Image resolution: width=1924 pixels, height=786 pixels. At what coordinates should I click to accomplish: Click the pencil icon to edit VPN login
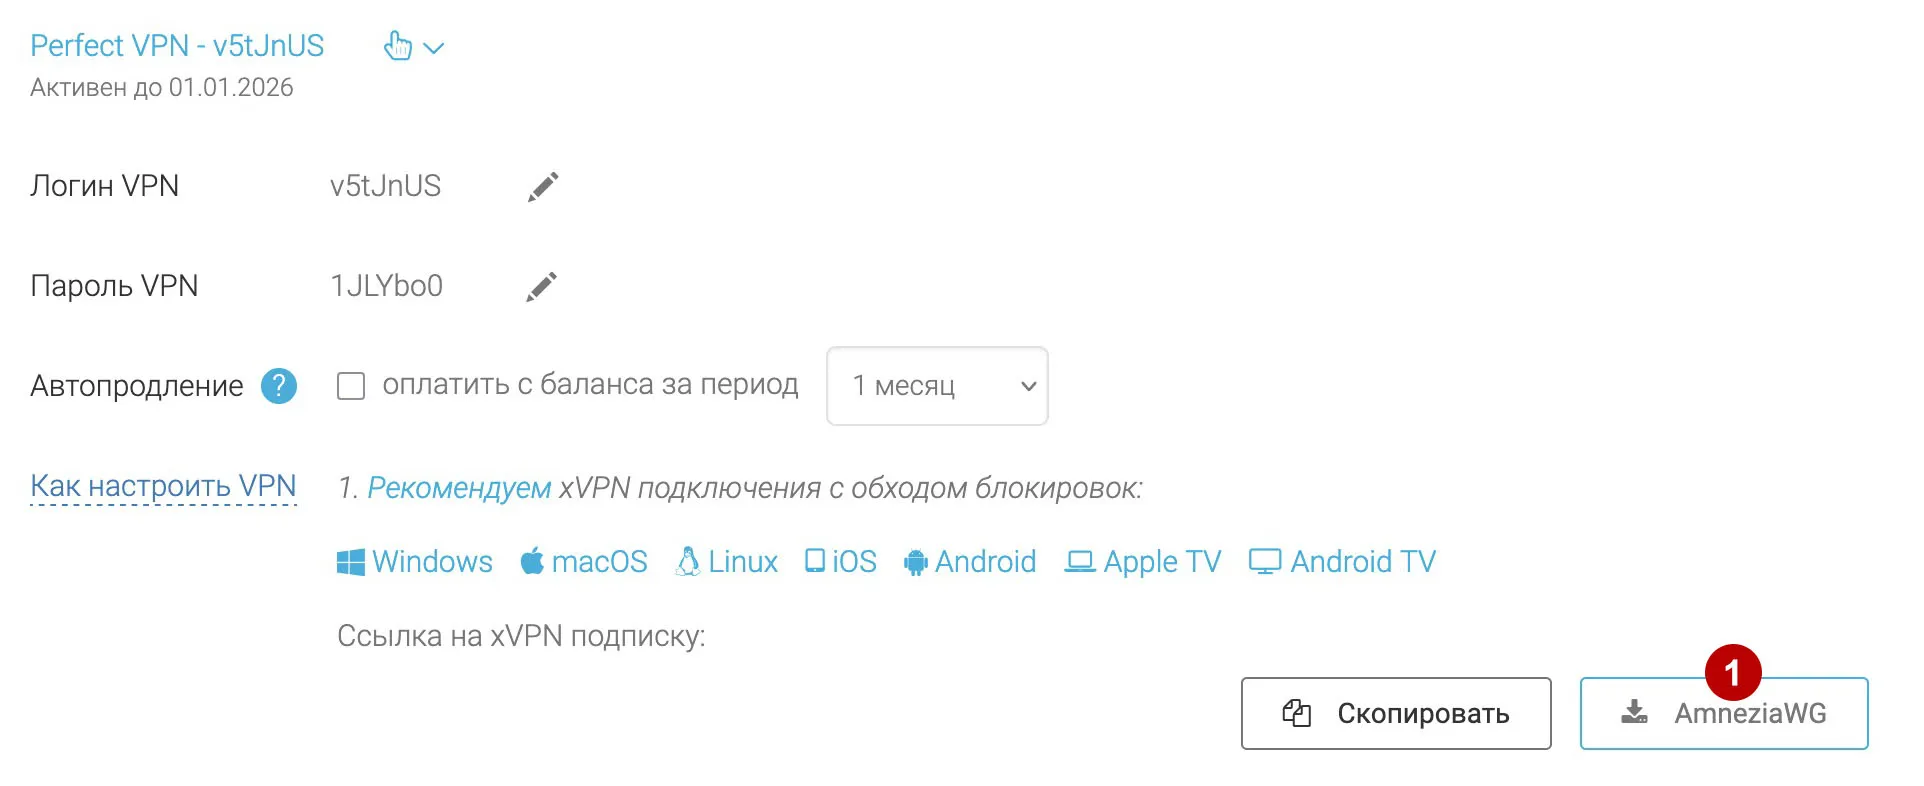[543, 186]
